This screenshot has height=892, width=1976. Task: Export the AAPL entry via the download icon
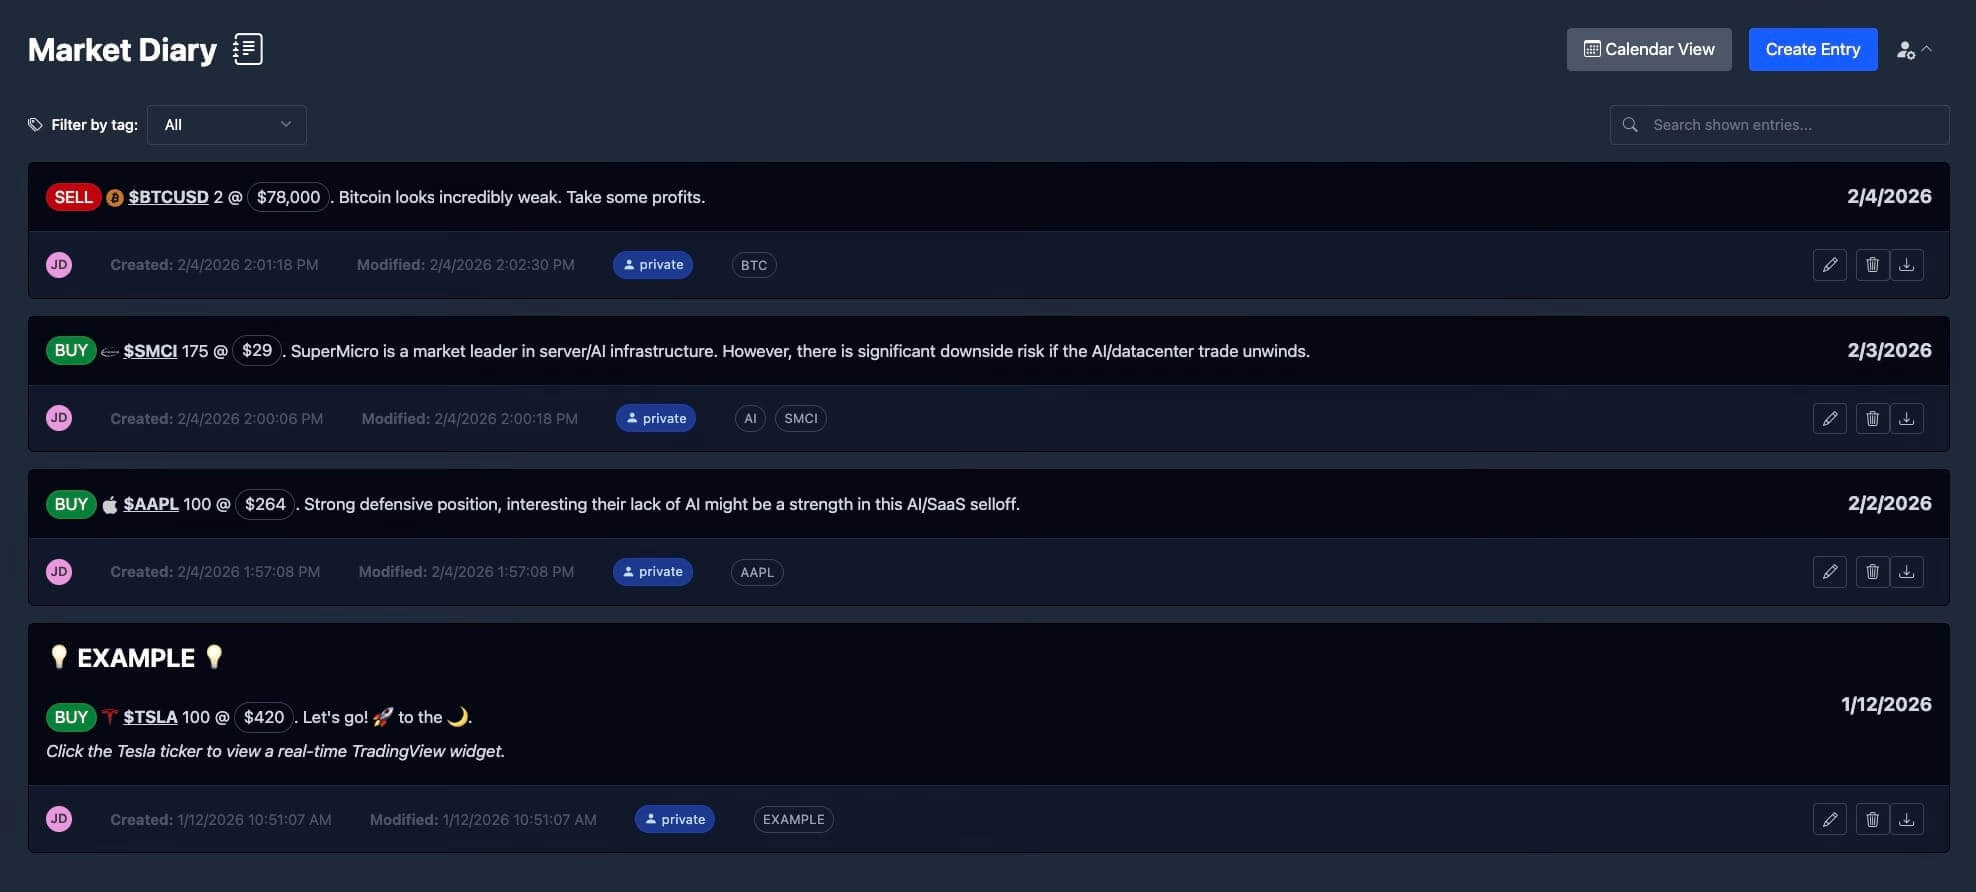pos(1907,571)
